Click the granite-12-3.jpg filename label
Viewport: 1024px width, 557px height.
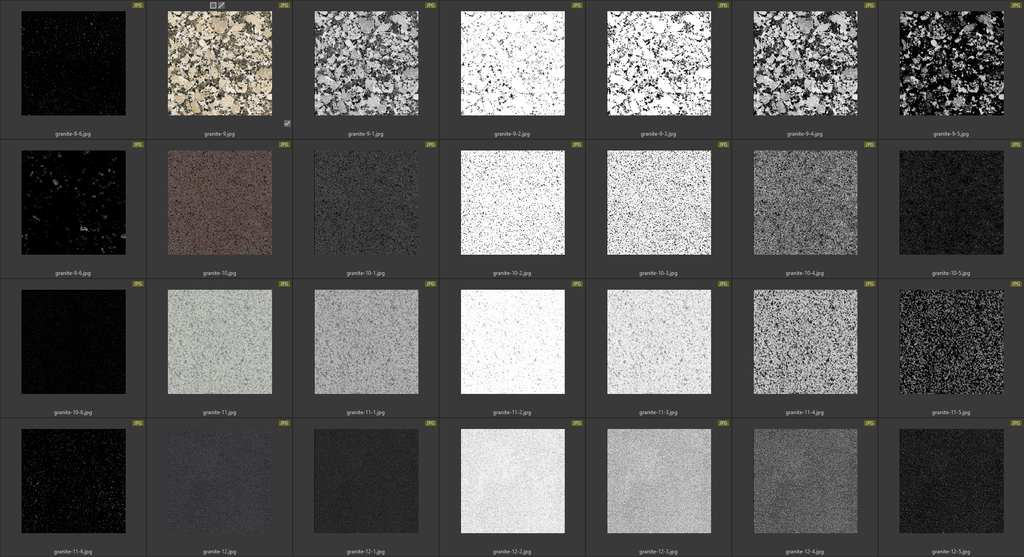click(659, 551)
